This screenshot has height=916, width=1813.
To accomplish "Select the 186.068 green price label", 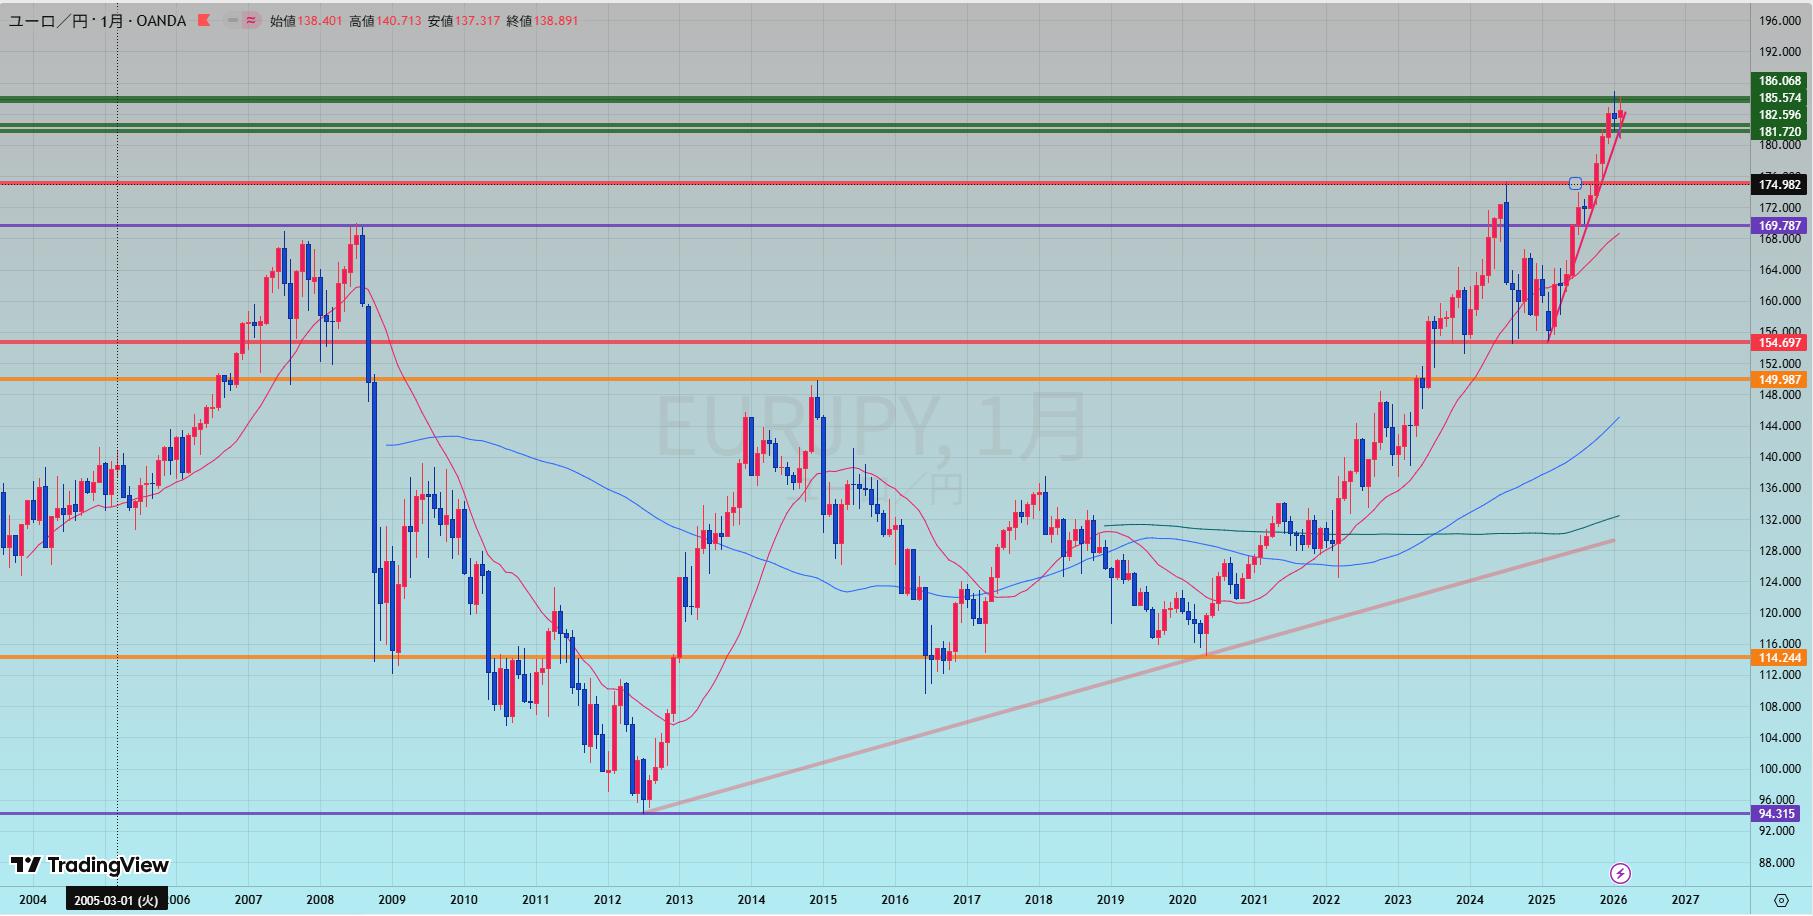I will click(1780, 81).
